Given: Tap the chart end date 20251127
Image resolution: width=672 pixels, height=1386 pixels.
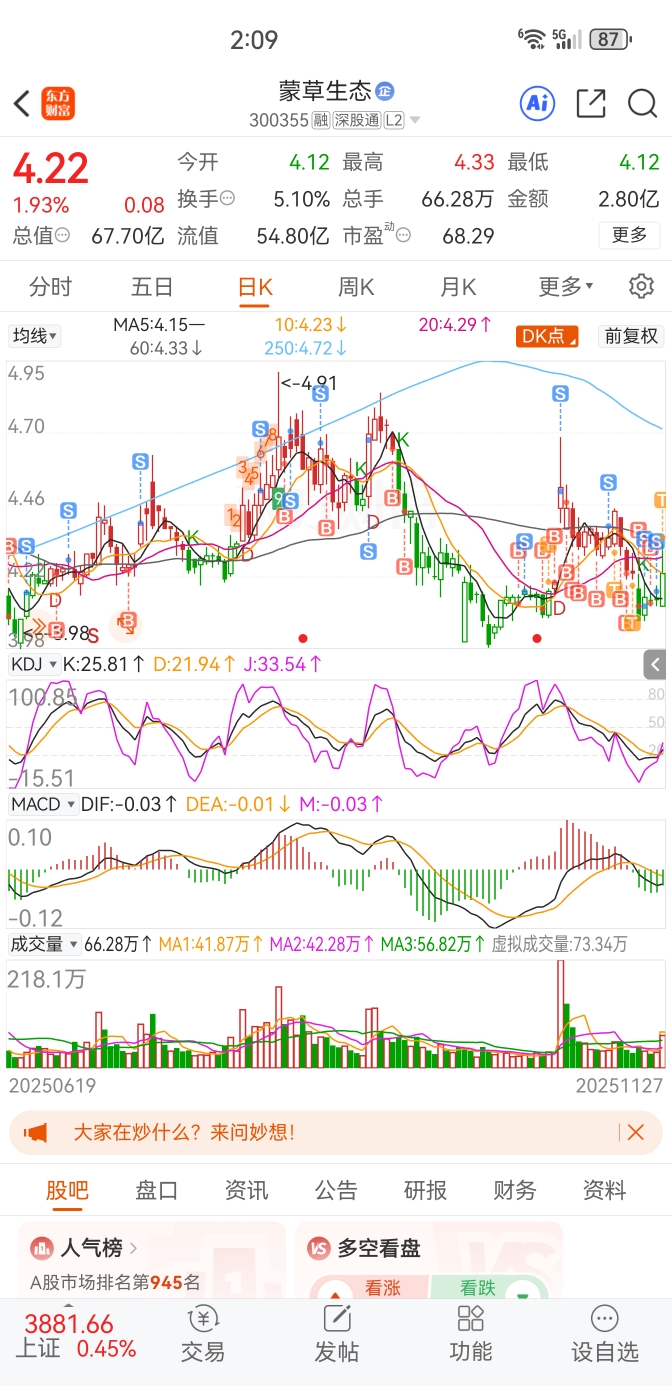Looking at the screenshot, I should pos(619,1085).
